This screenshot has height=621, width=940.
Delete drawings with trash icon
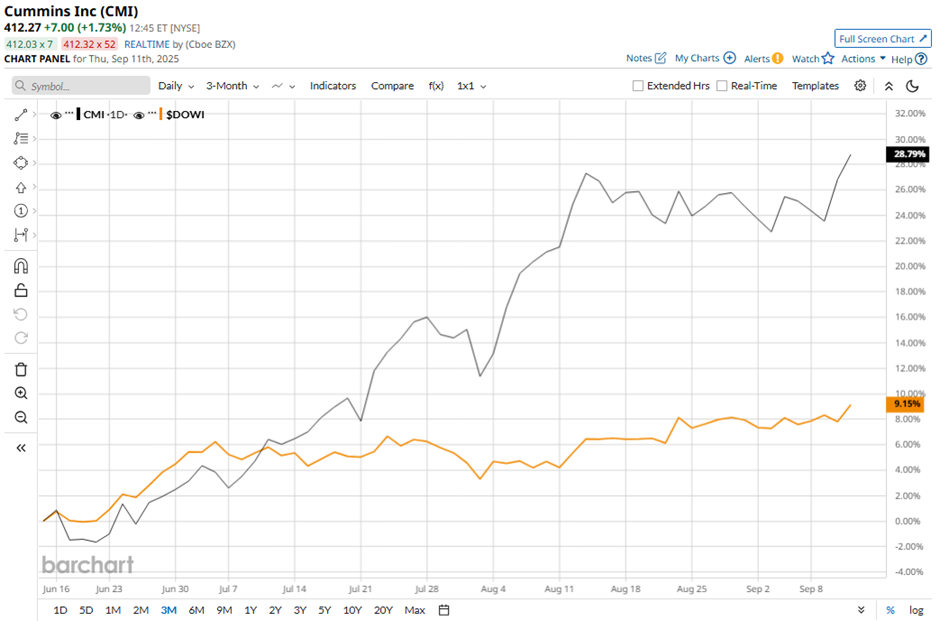point(20,369)
